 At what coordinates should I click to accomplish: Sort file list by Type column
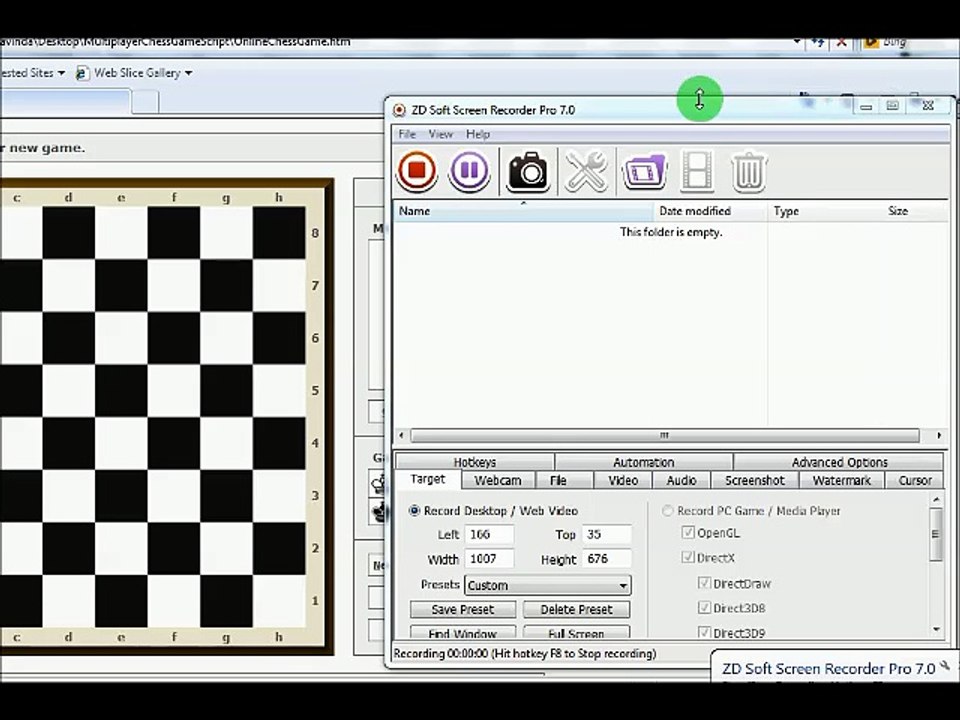point(824,211)
